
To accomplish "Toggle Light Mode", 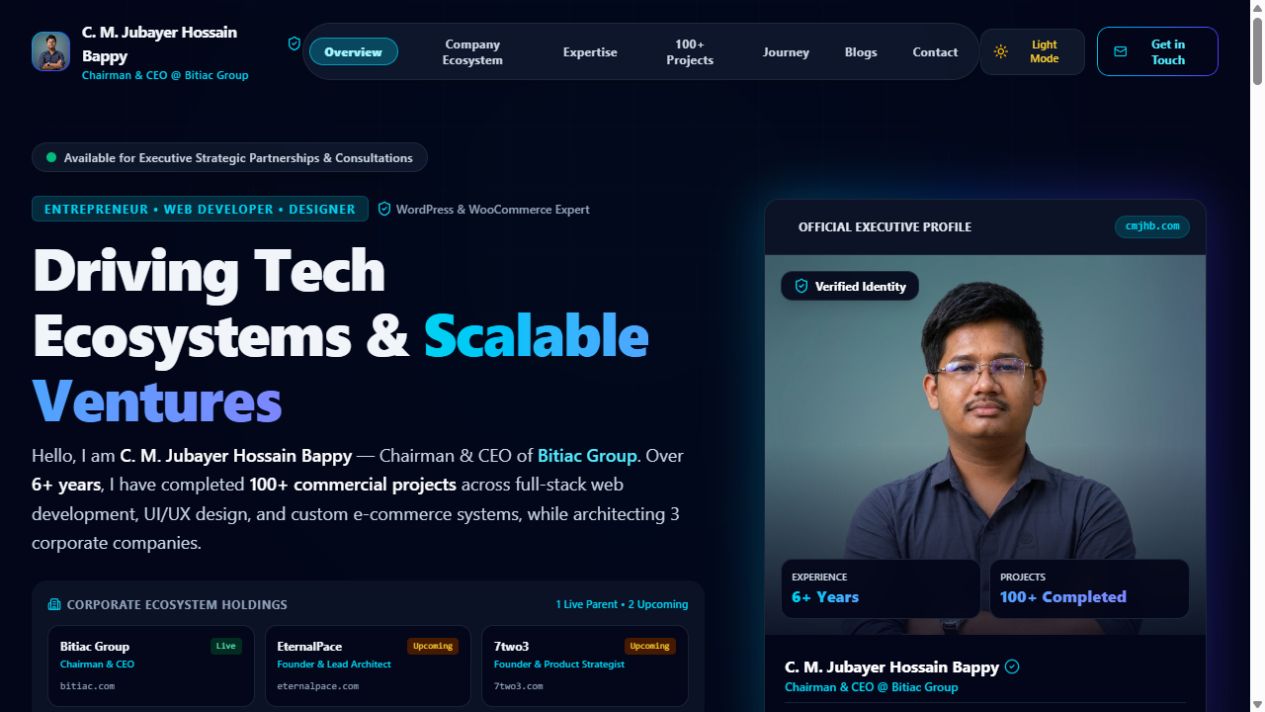I will (x=1032, y=52).
